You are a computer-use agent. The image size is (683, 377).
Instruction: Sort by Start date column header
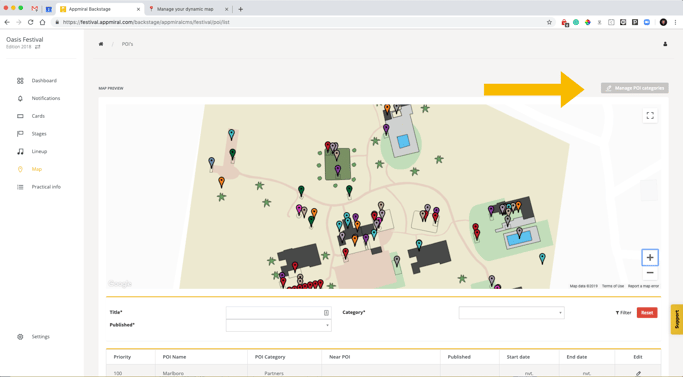pyautogui.click(x=518, y=357)
